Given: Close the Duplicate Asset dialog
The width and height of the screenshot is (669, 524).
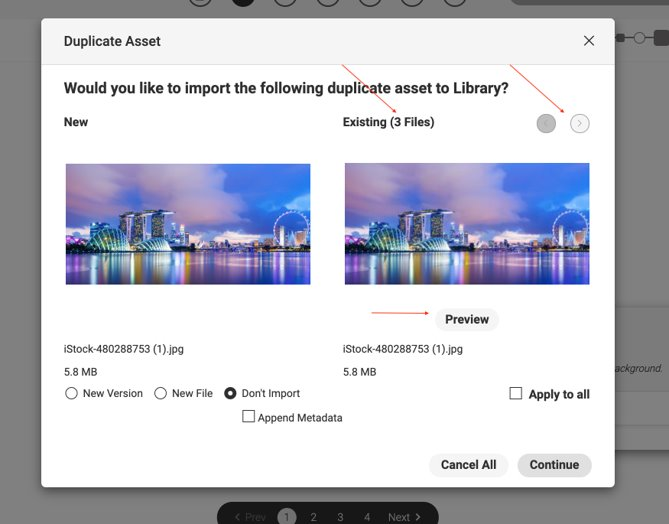Looking at the screenshot, I should point(589,41).
